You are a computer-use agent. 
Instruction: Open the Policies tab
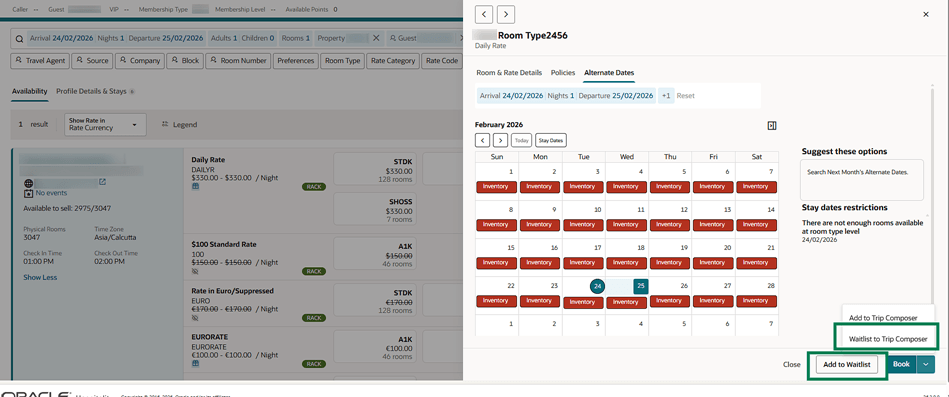point(563,73)
